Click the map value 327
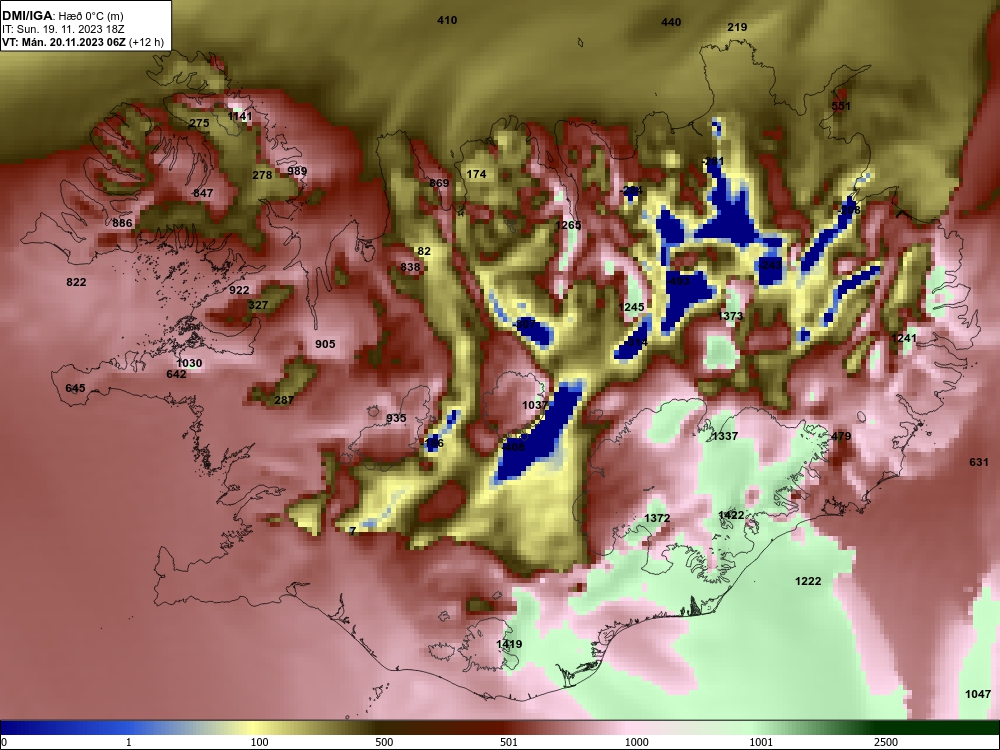 pos(258,305)
